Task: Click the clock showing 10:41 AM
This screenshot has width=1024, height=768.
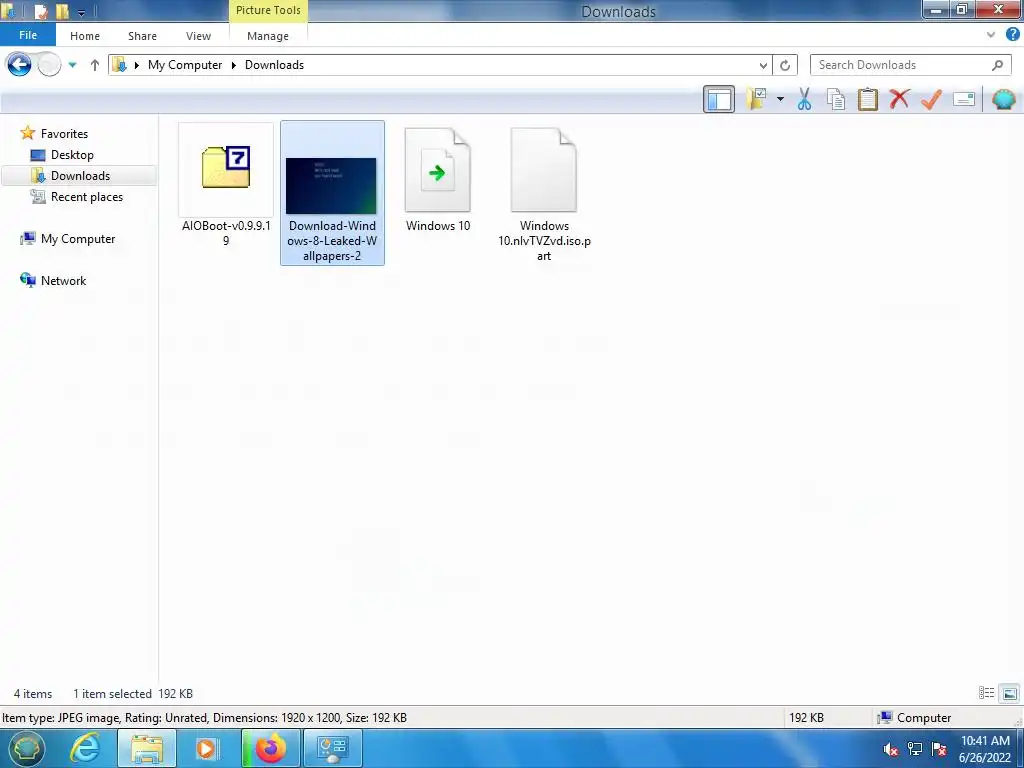Action: tap(985, 749)
